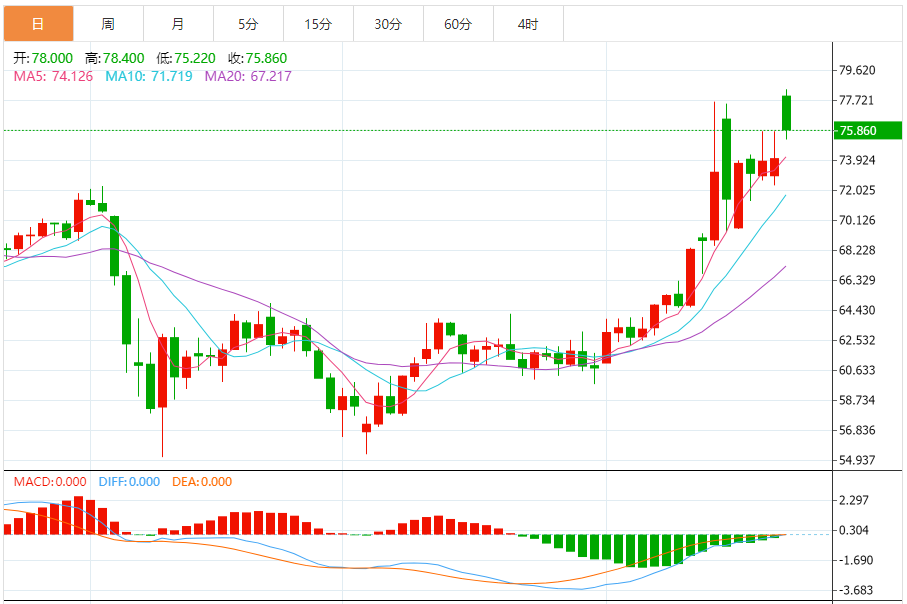The image size is (907, 604).
Task: Click the 66.329 price axis label
Action: point(857,280)
